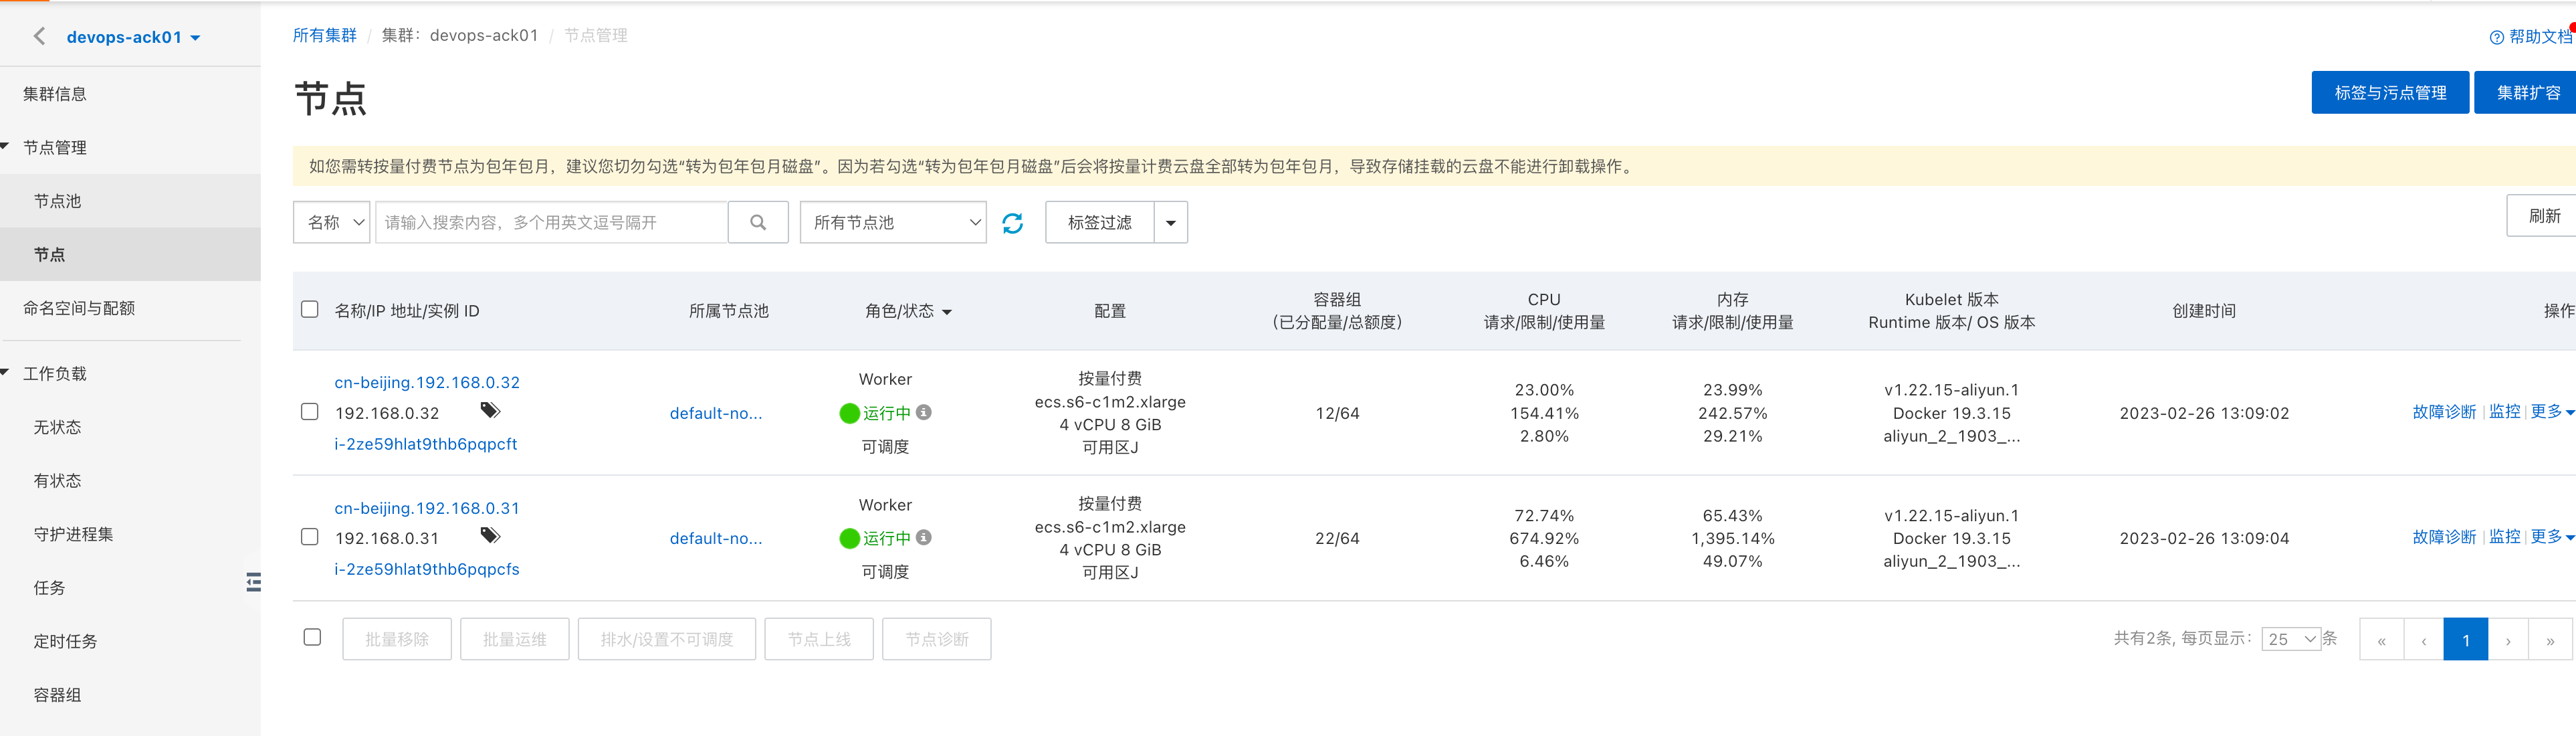The image size is (2576, 736).
Task: Click the node search input field
Action: [x=550, y=222]
